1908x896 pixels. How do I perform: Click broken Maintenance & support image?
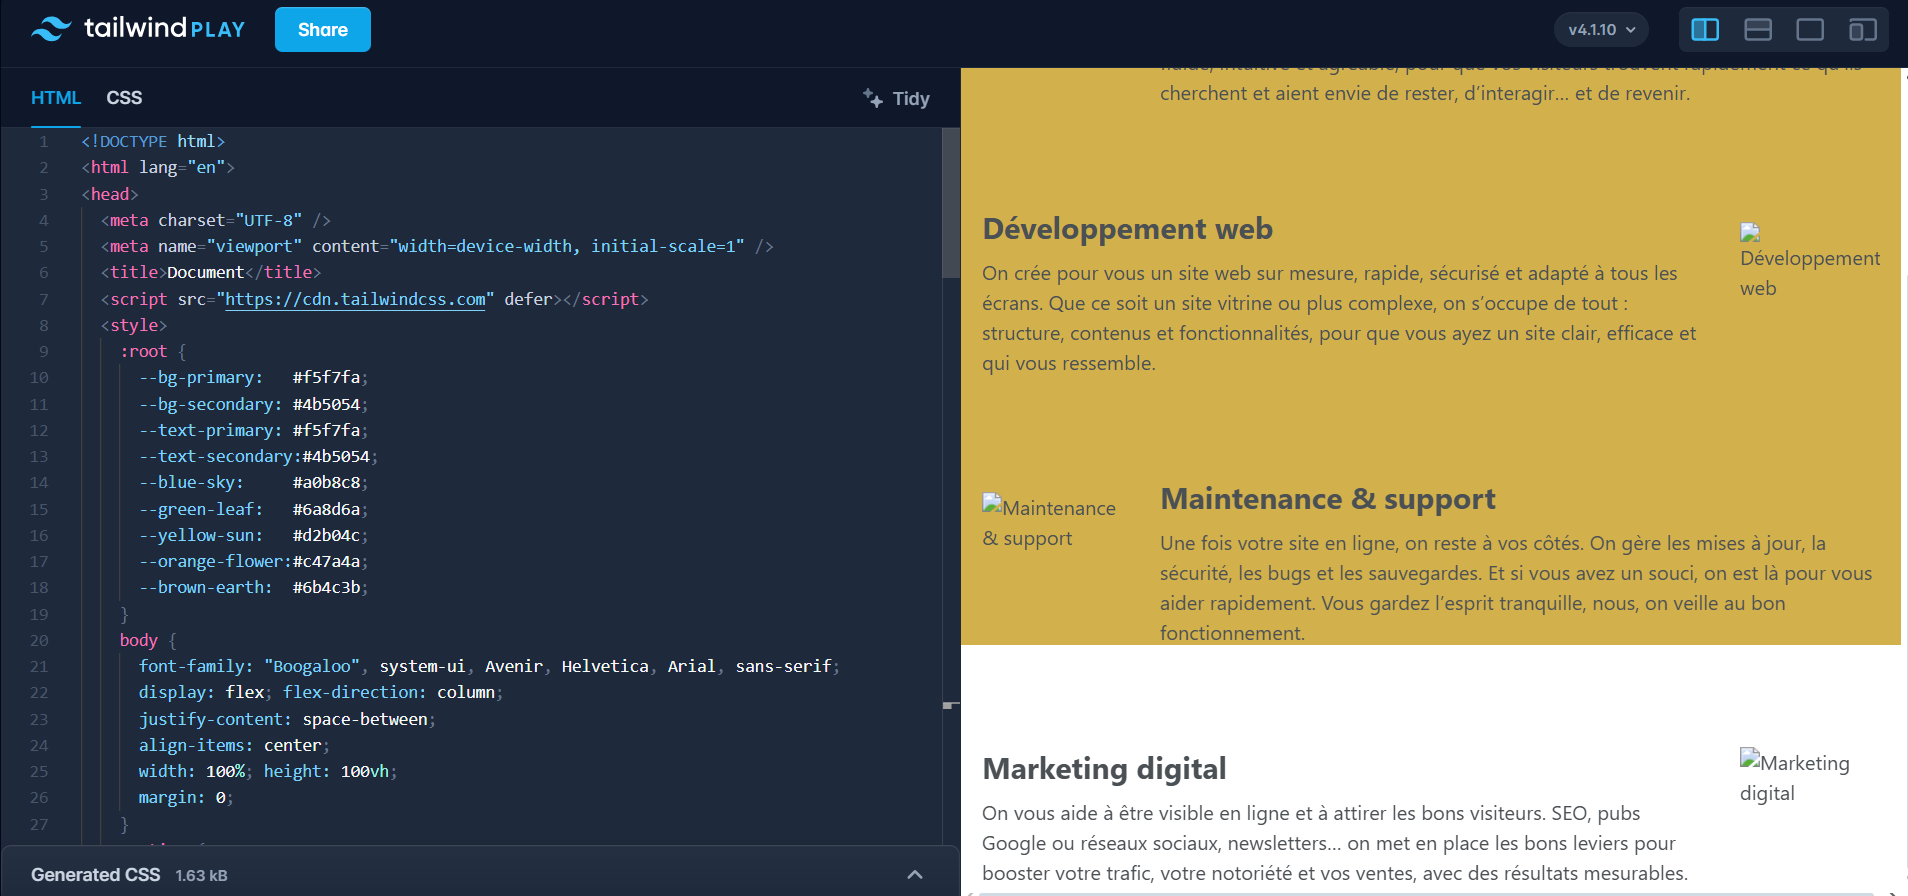pos(992,503)
